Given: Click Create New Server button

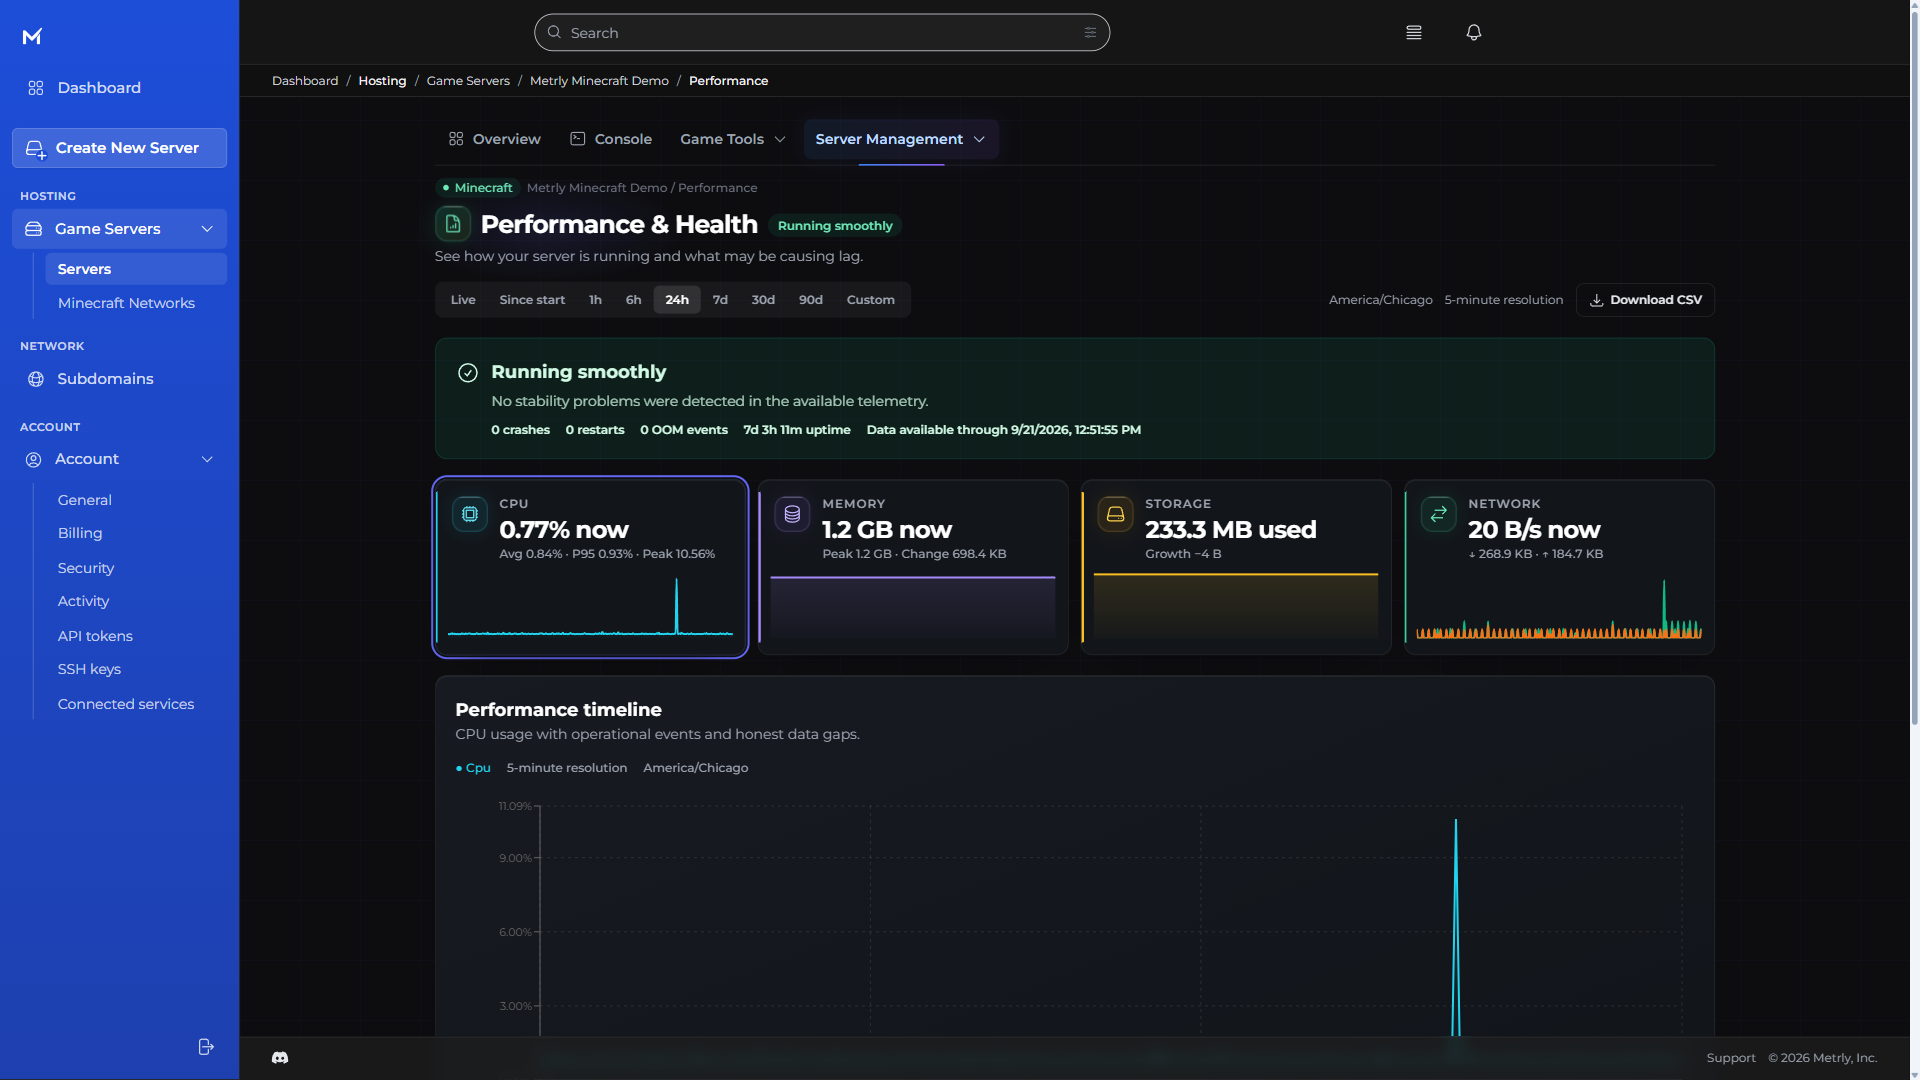Looking at the screenshot, I should click(x=119, y=148).
